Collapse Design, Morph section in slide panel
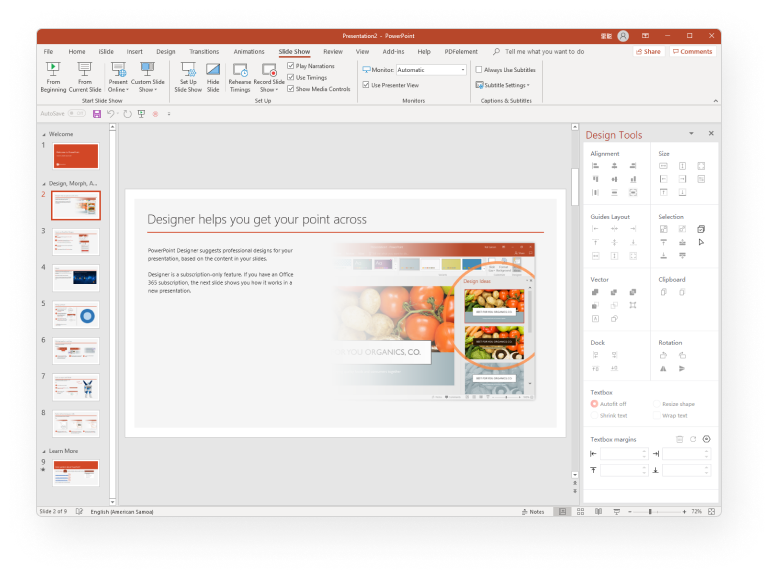This screenshot has height=577, width=774. pyautogui.click(x=44, y=184)
